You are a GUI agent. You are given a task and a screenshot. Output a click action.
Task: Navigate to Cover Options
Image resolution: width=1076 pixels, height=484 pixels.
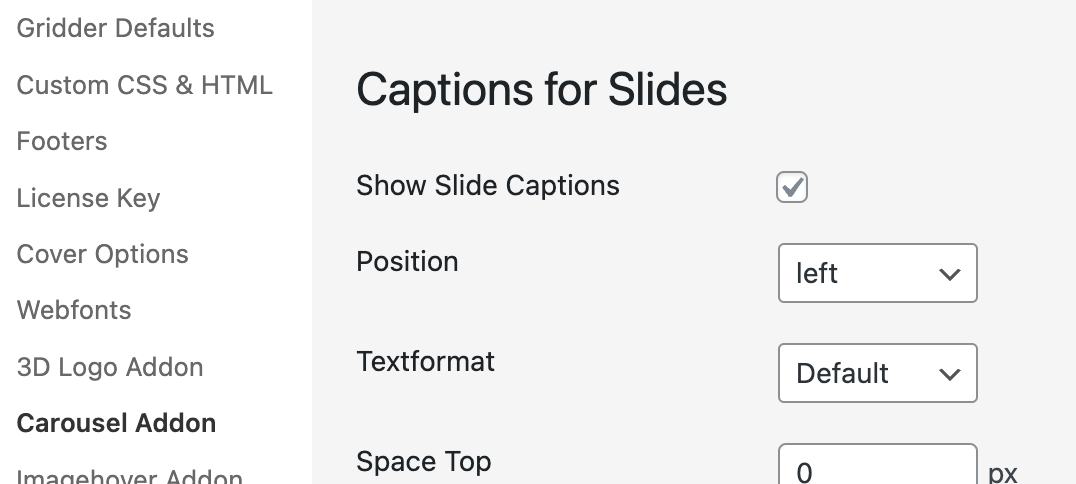click(x=102, y=254)
